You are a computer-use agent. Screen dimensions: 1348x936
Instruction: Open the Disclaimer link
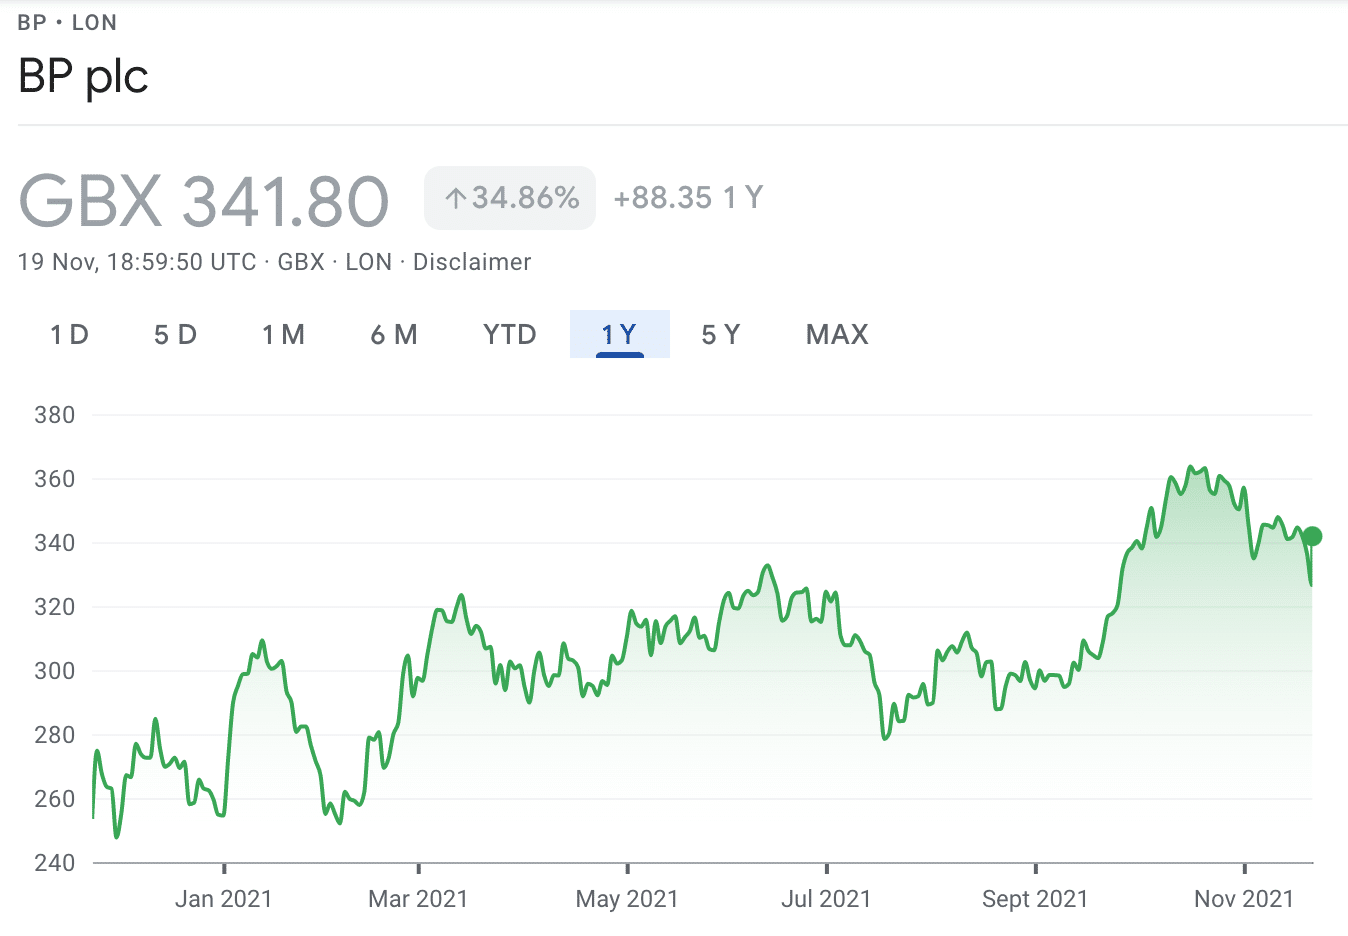472,262
